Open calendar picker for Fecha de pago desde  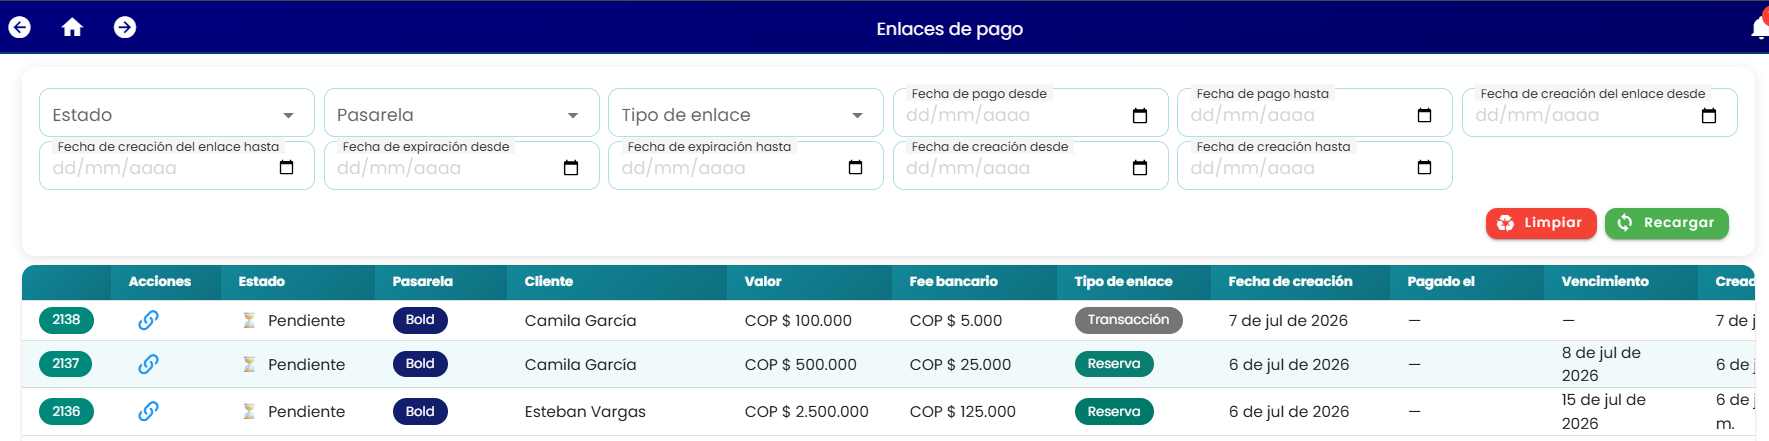(x=1140, y=115)
